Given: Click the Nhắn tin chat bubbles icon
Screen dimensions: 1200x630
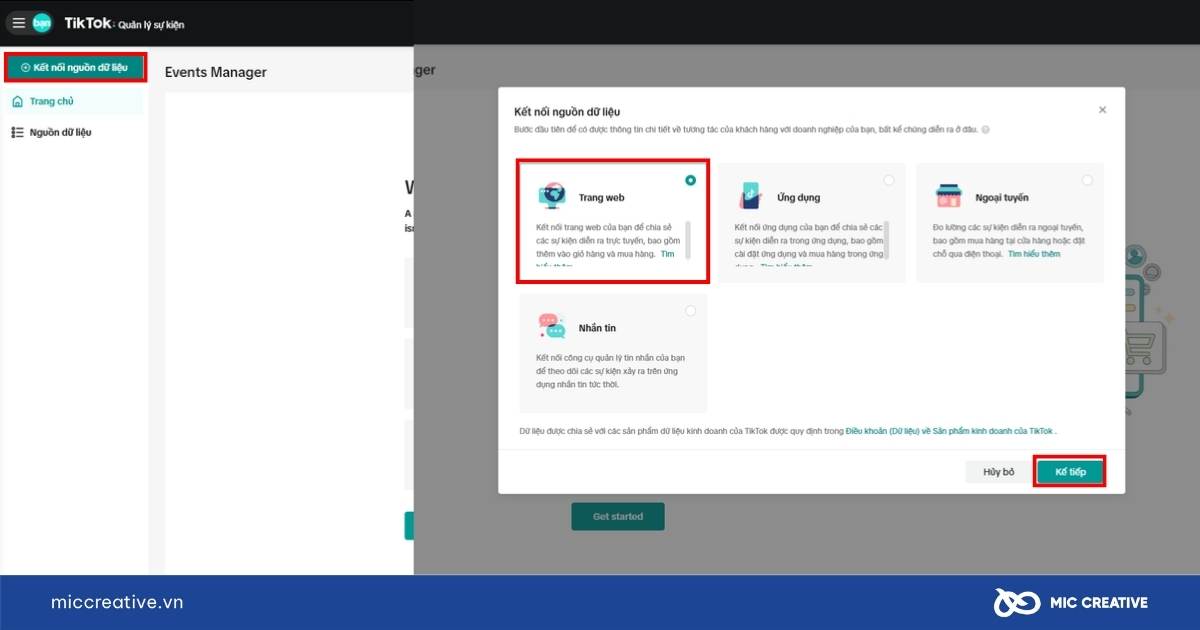Looking at the screenshot, I should click(x=552, y=326).
